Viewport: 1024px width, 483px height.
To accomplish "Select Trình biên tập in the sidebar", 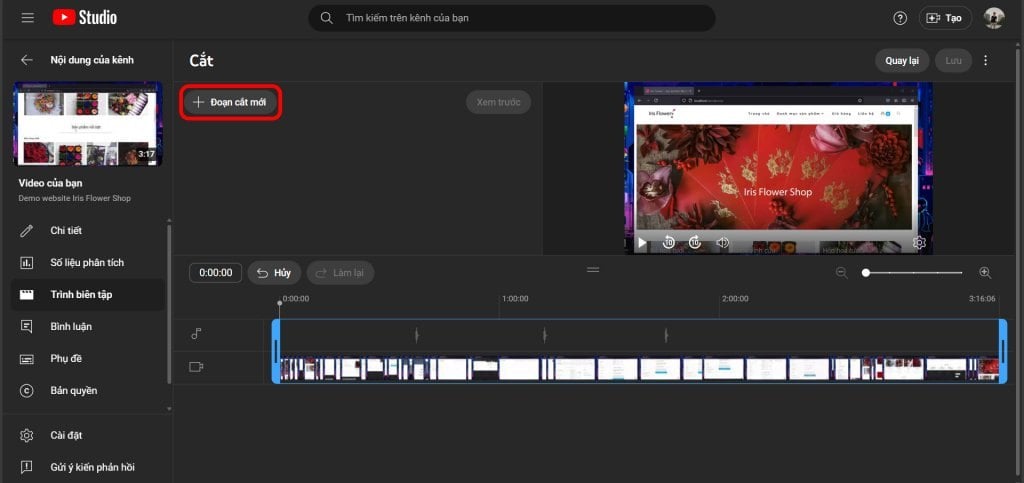I will (88, 294).
